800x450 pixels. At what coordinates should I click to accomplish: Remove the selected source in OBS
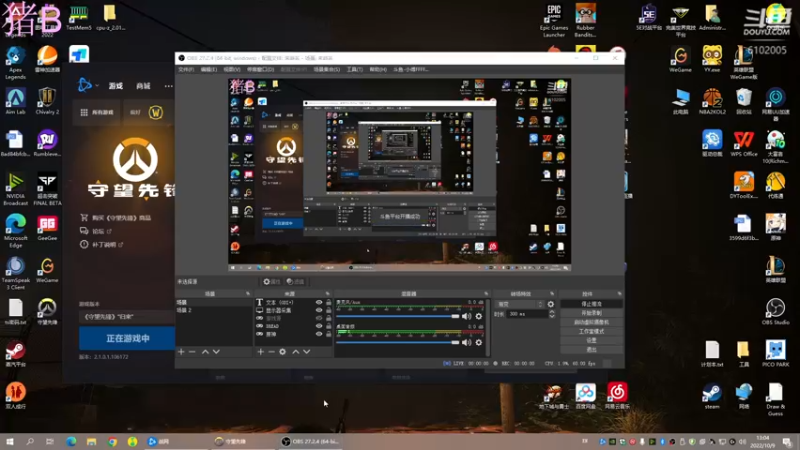pyautogui.click(x=271, y=352)
